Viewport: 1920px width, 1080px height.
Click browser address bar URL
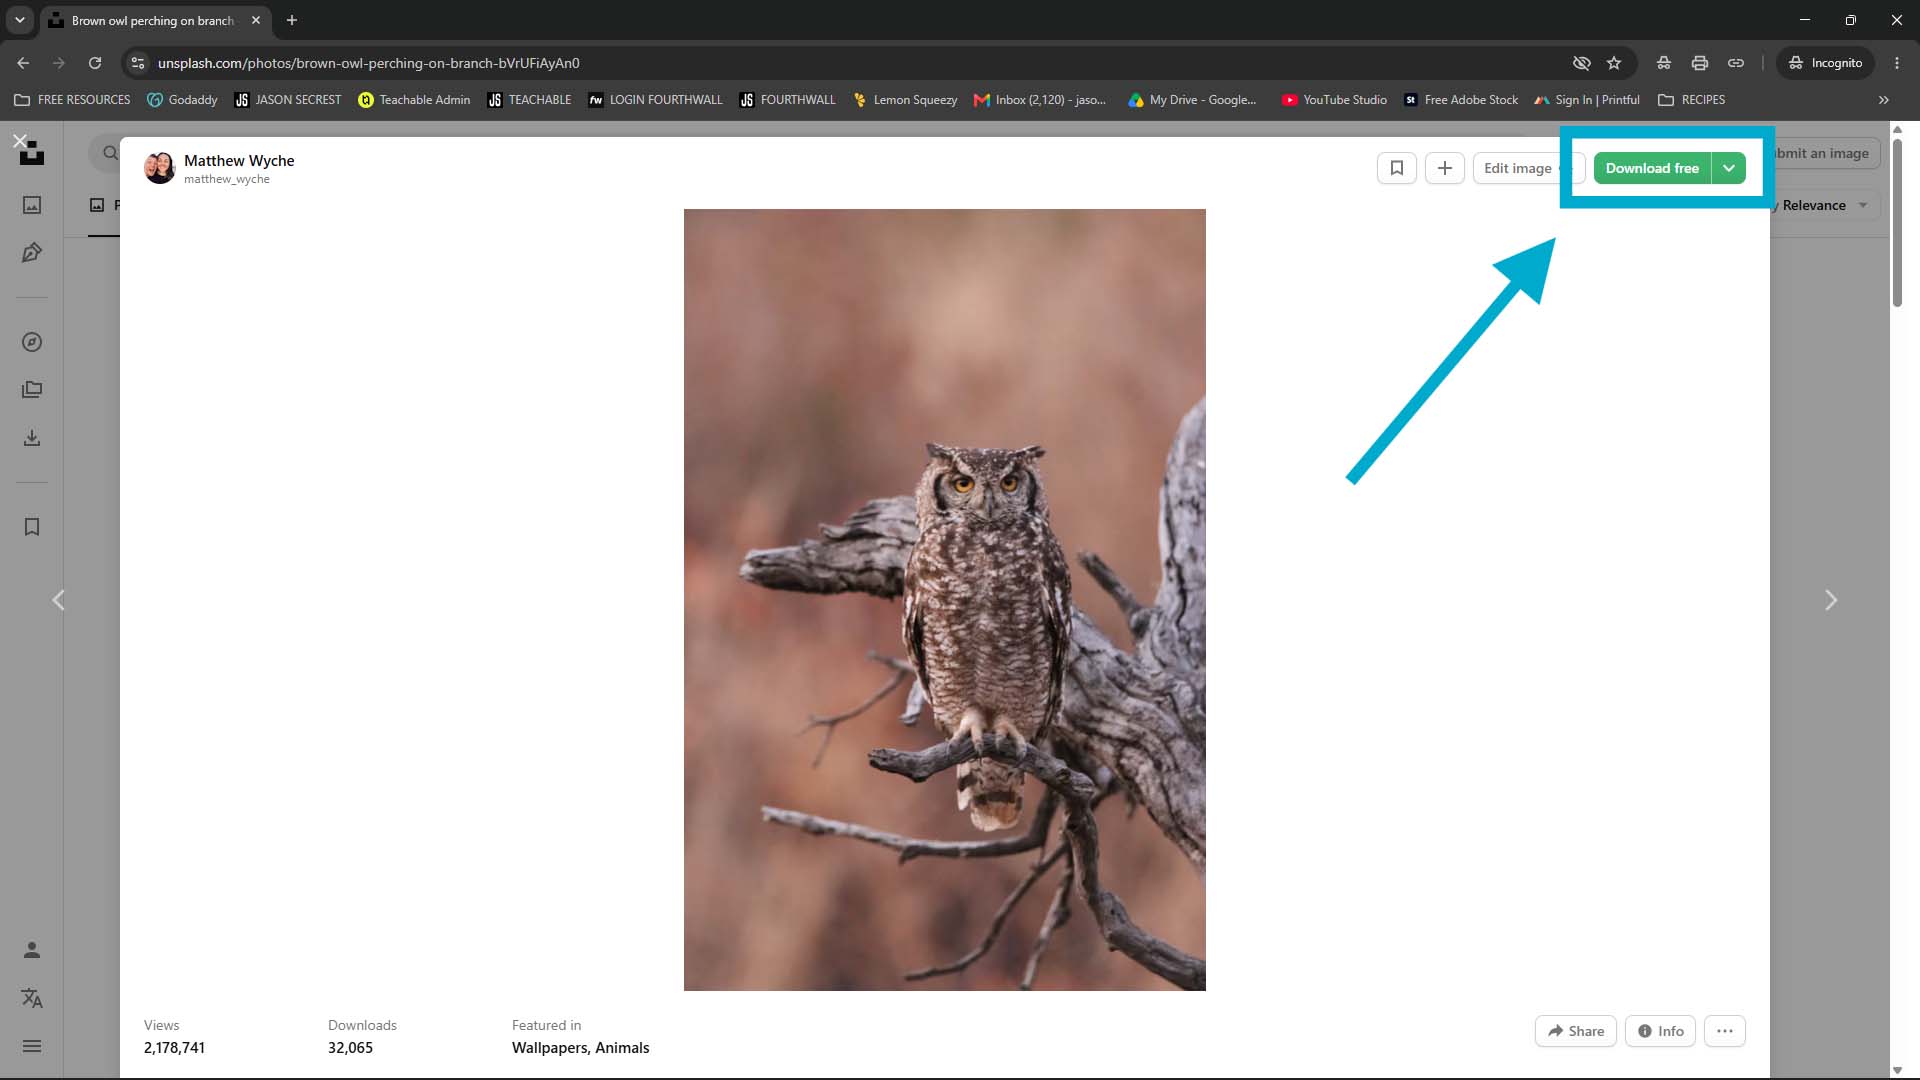pyautogui.click(x=368, y=63)
